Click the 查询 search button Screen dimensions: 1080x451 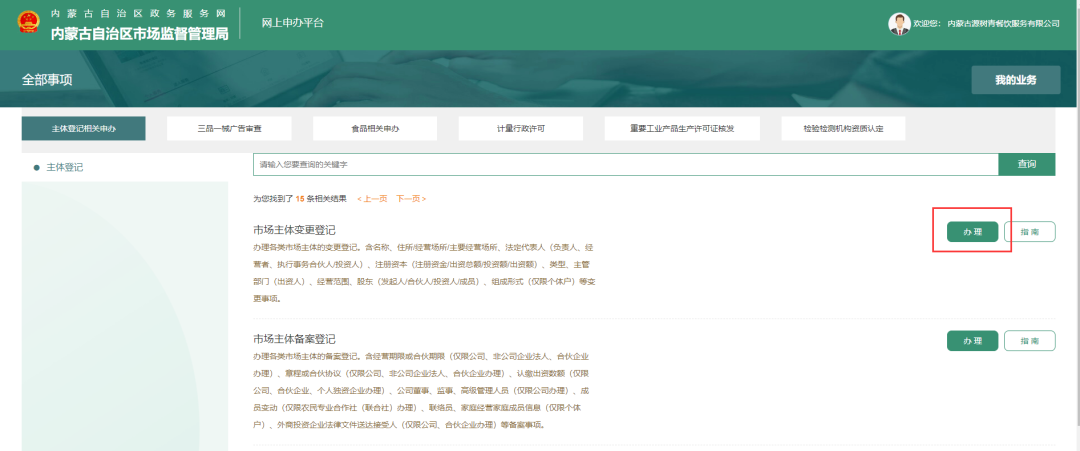tap(1027, 165)
